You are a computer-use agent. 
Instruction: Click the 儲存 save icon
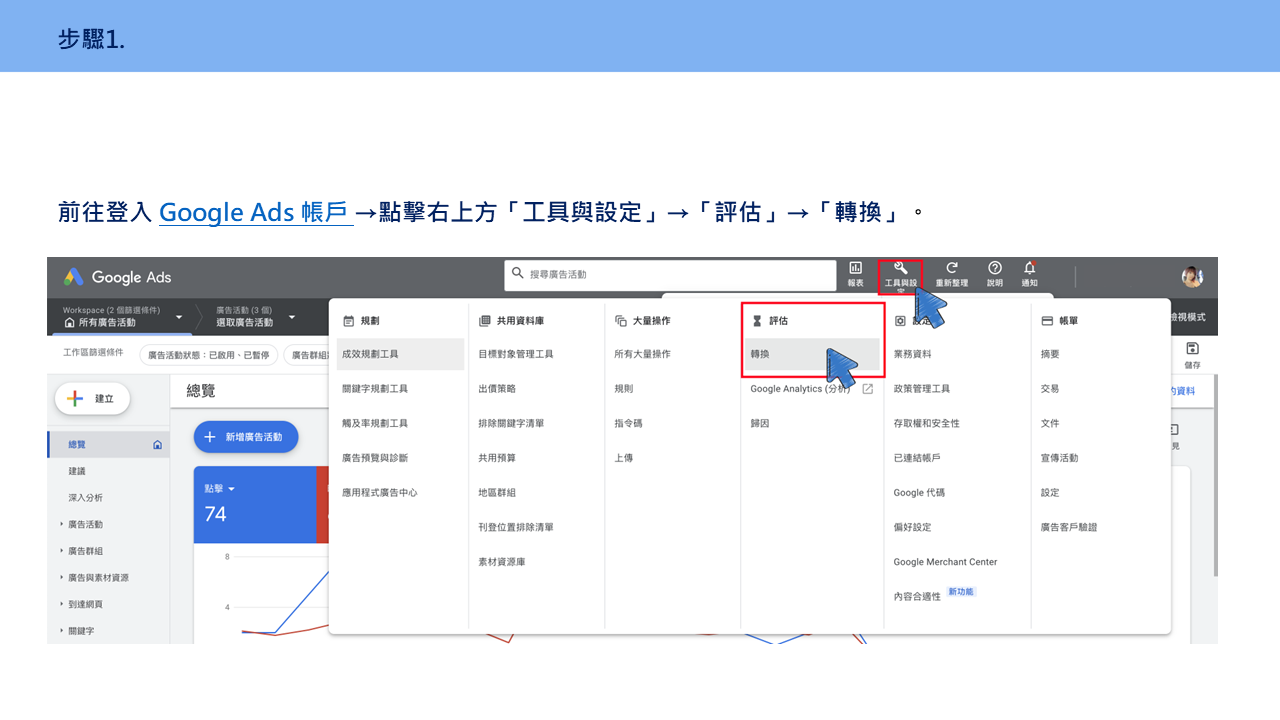[1192, 354]
